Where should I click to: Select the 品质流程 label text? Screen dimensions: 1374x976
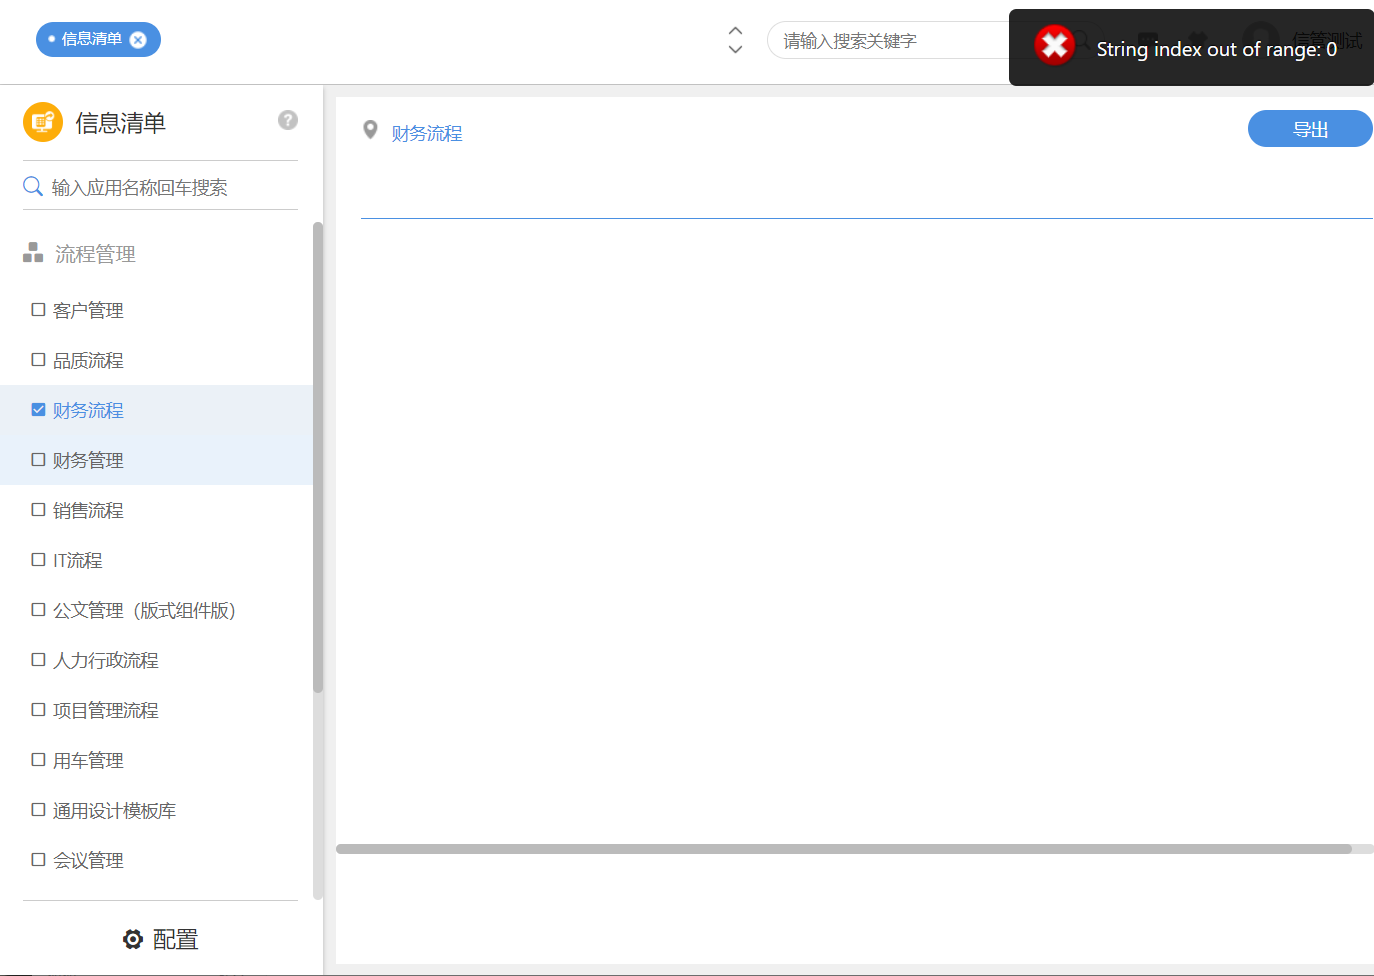88,361
